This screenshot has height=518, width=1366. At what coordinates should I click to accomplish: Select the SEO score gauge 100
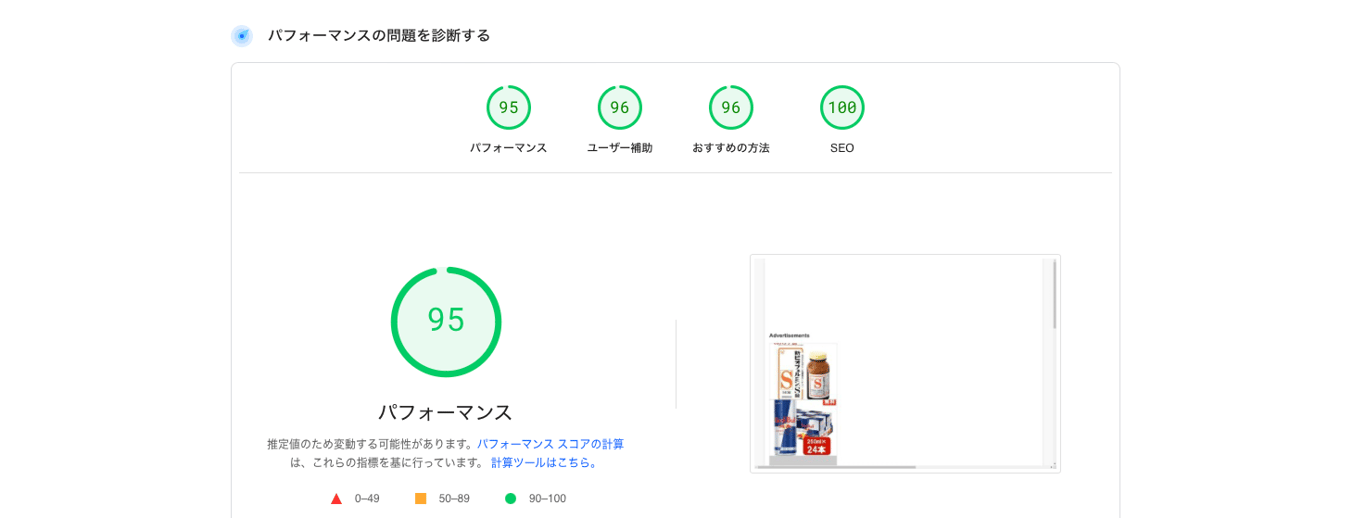point(842,108)
